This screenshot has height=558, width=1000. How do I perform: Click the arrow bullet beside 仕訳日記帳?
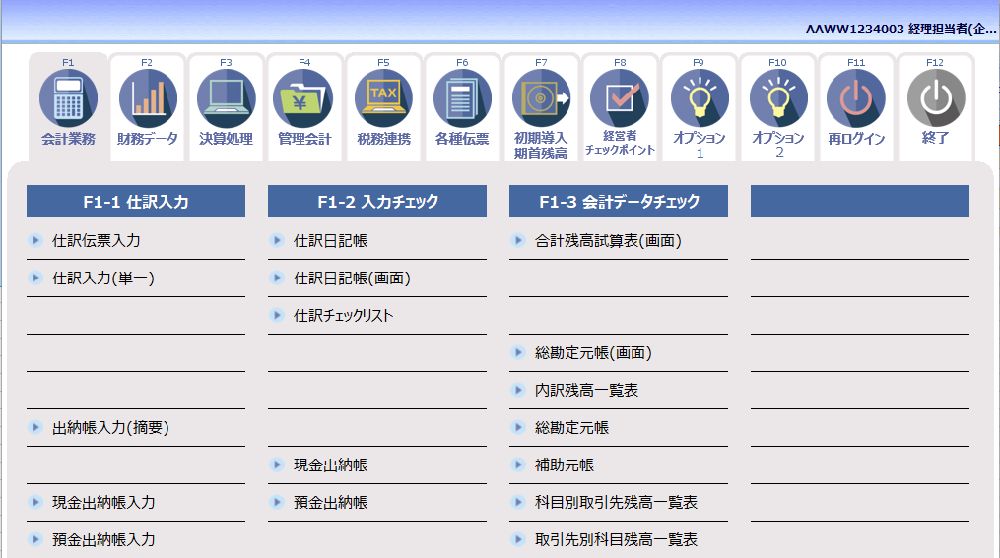click(277, 240)
